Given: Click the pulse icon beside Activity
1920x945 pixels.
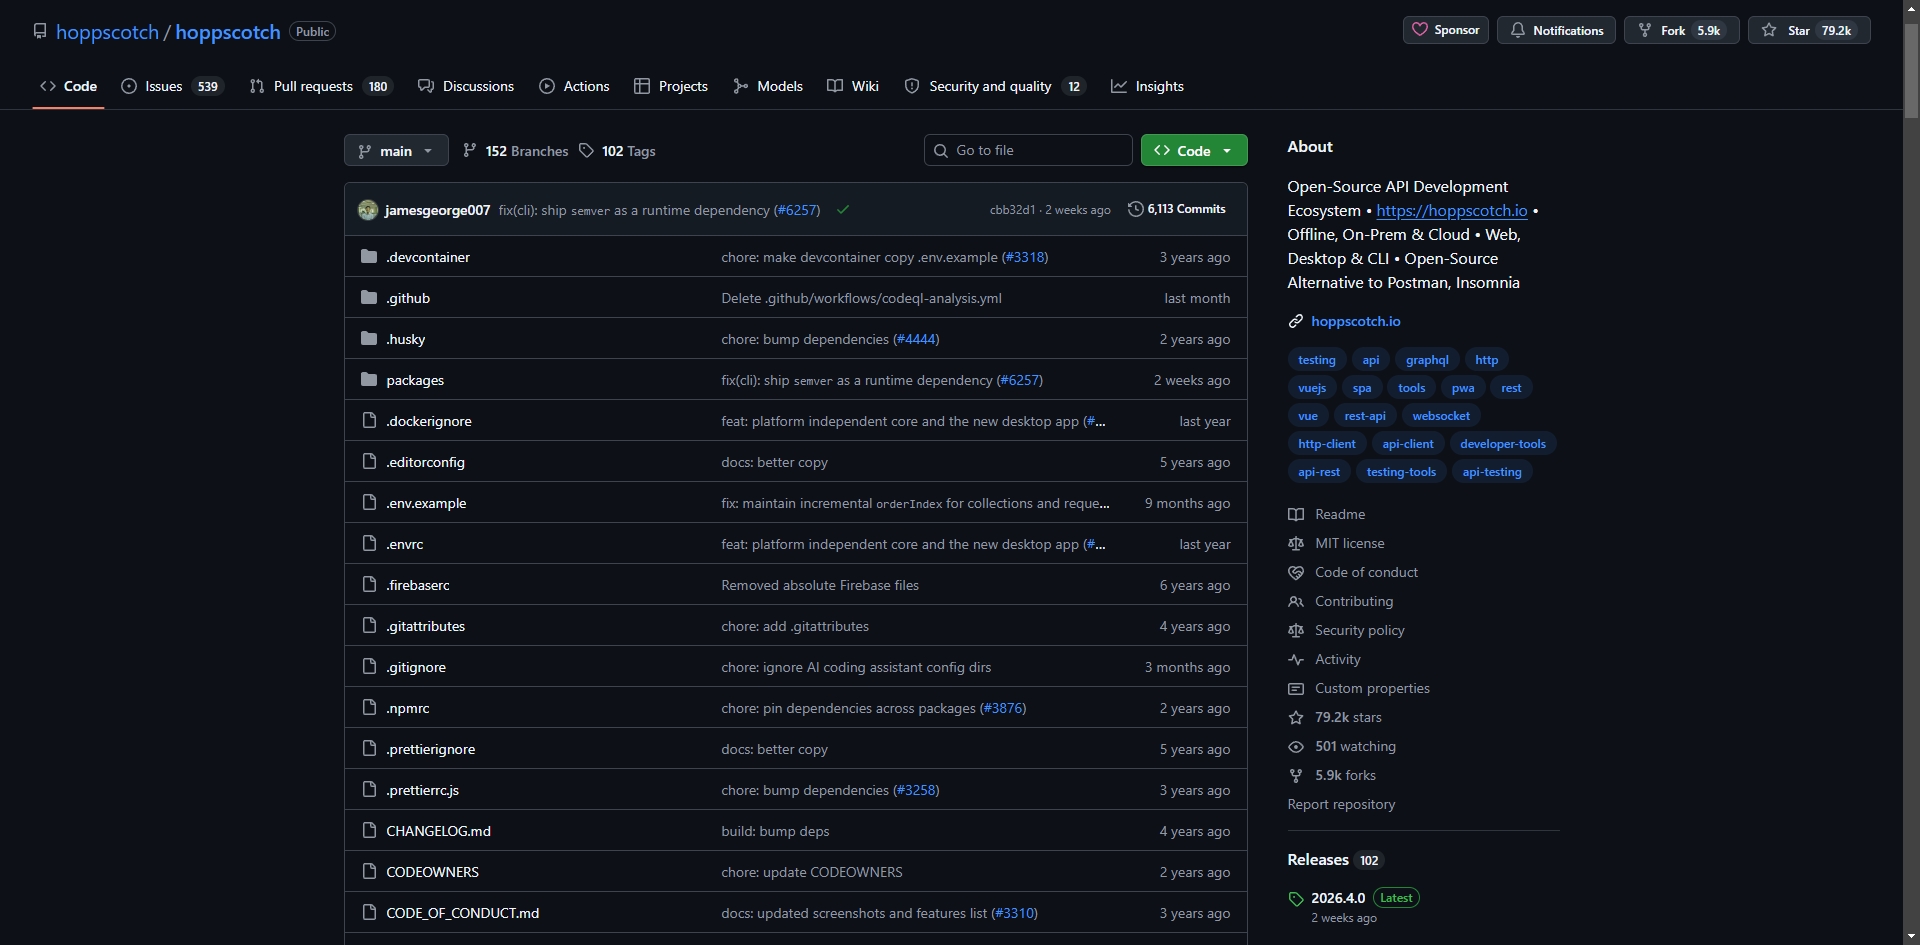Looking at the screenshot, I should tap(1296, 659).
